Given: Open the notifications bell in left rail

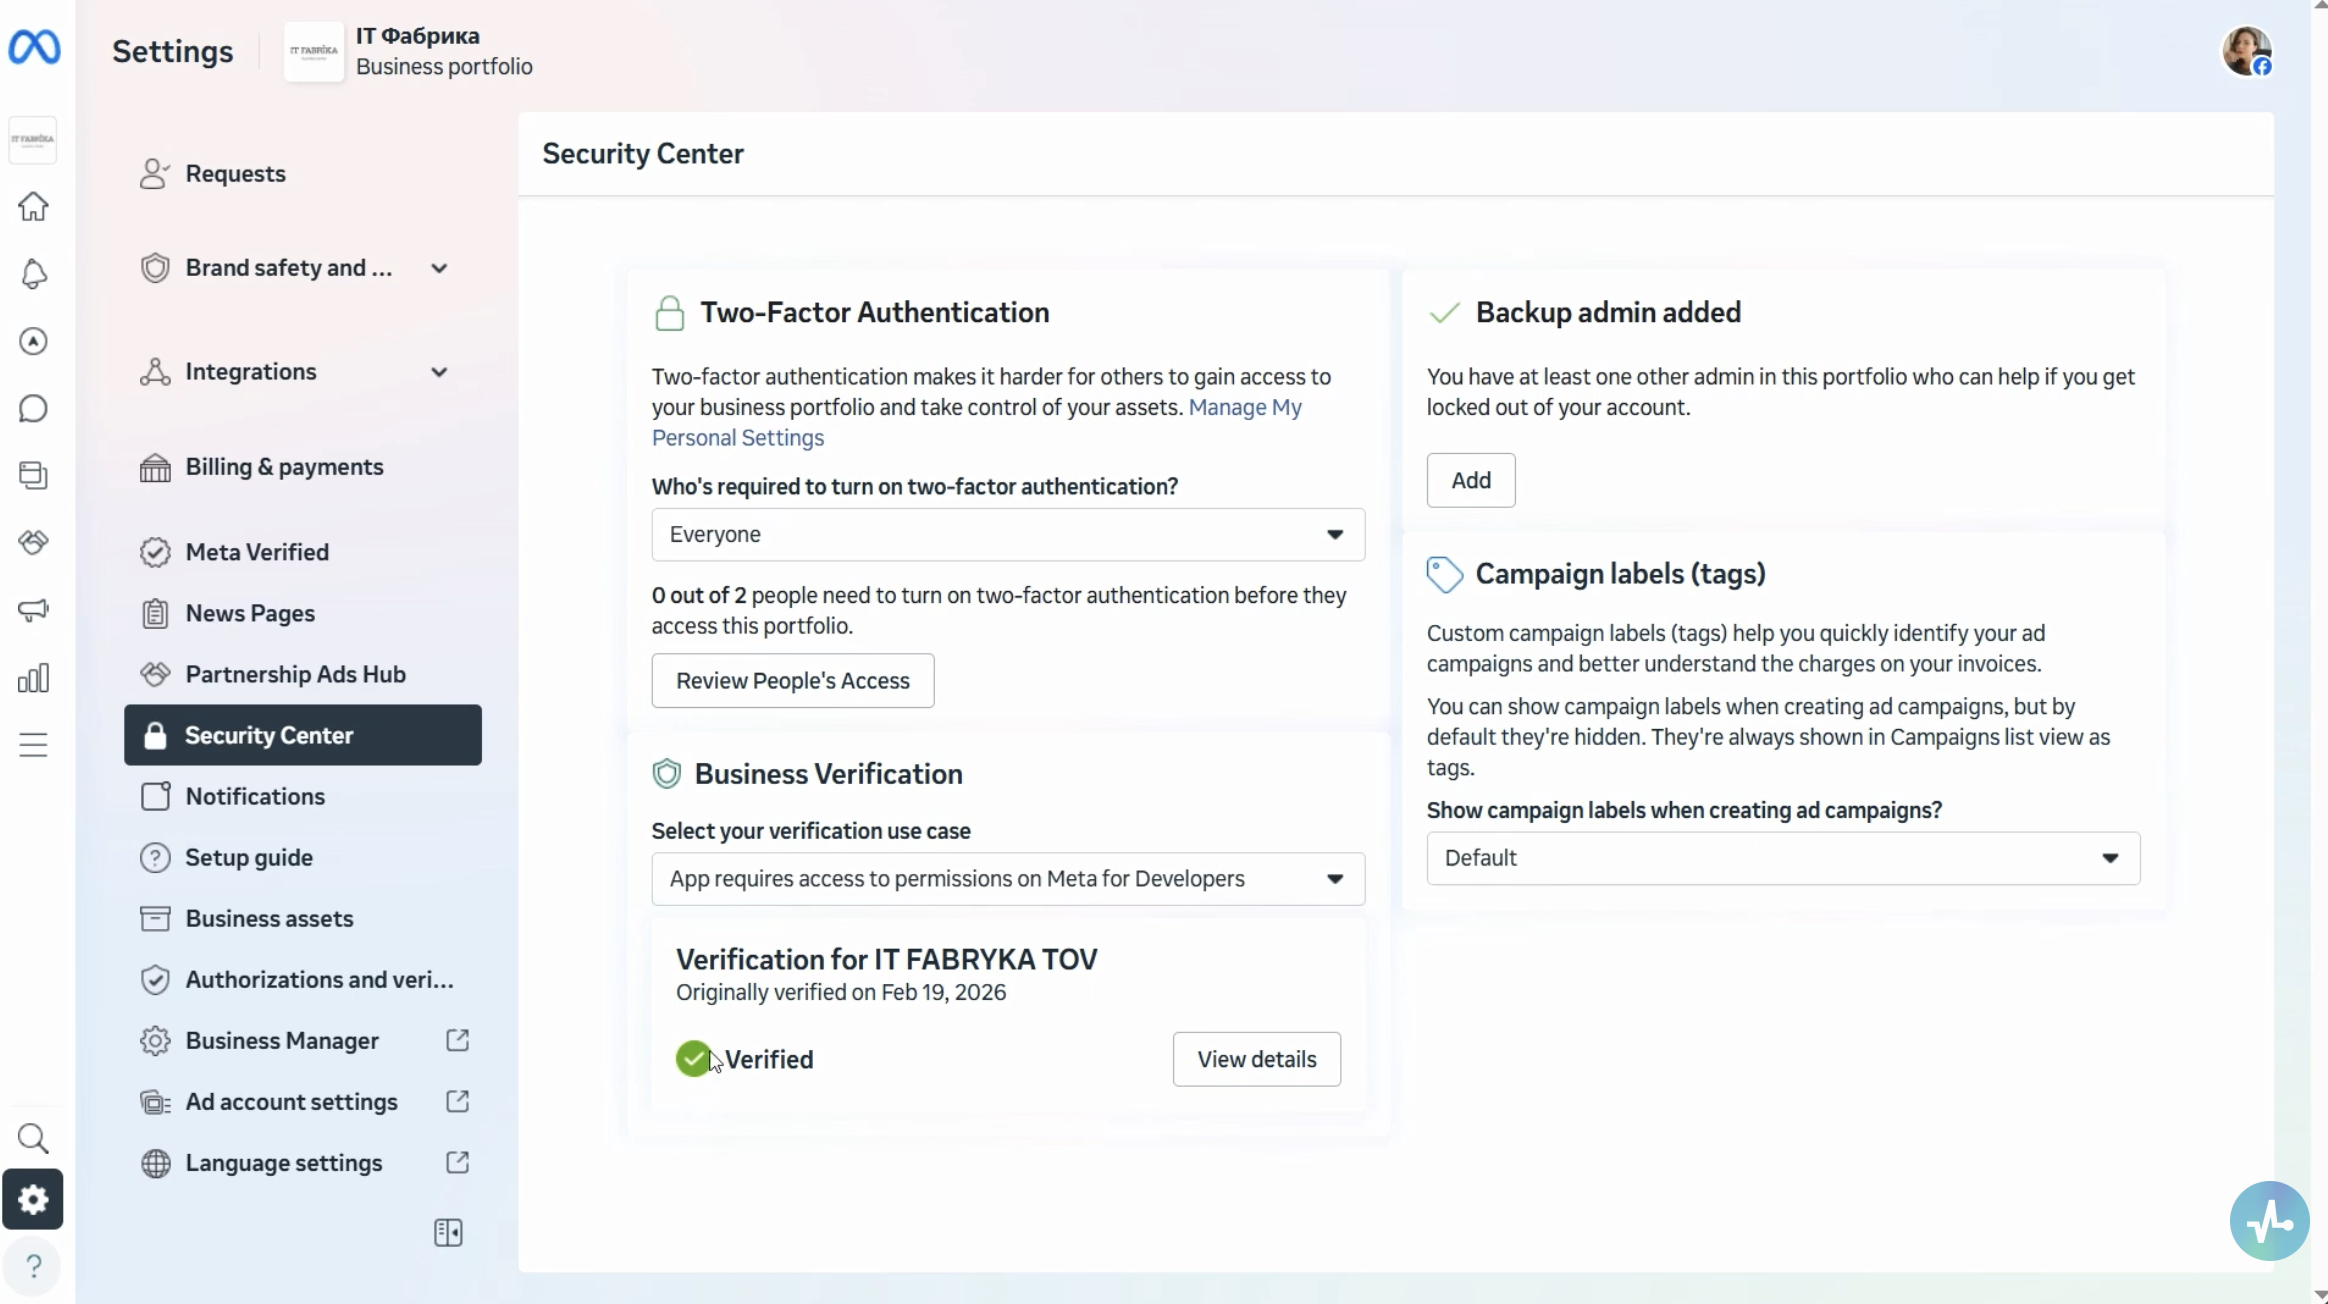Looking at the screenshot, I should pos(33,274).
